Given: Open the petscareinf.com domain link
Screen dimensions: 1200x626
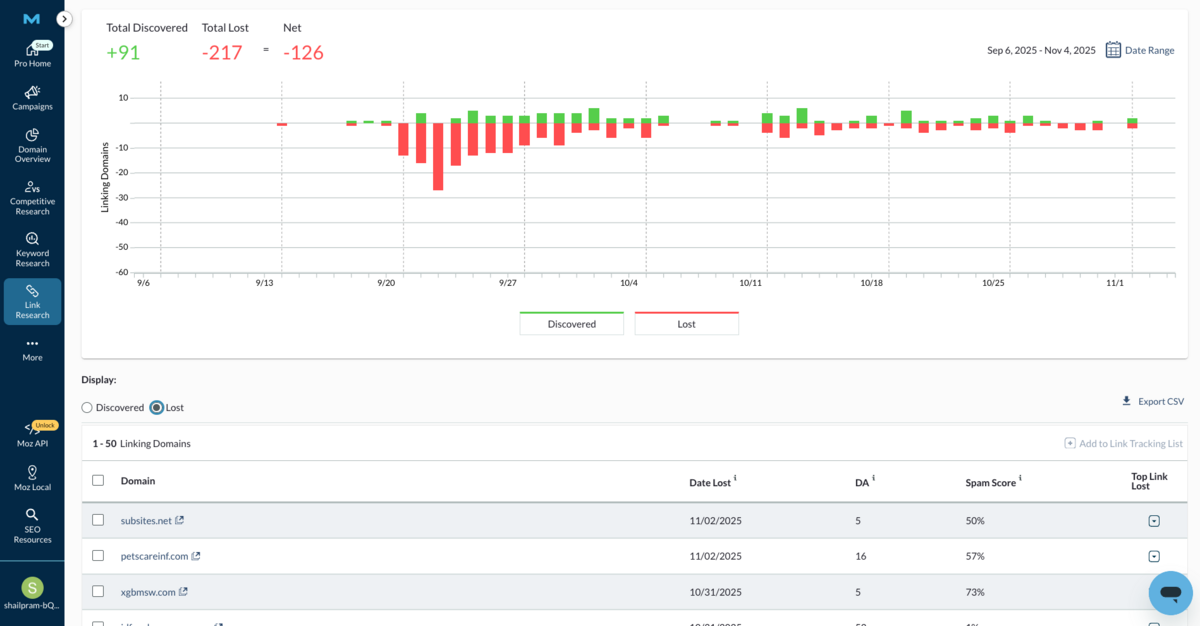Looking at the screenshot, I should click(154, 556).
